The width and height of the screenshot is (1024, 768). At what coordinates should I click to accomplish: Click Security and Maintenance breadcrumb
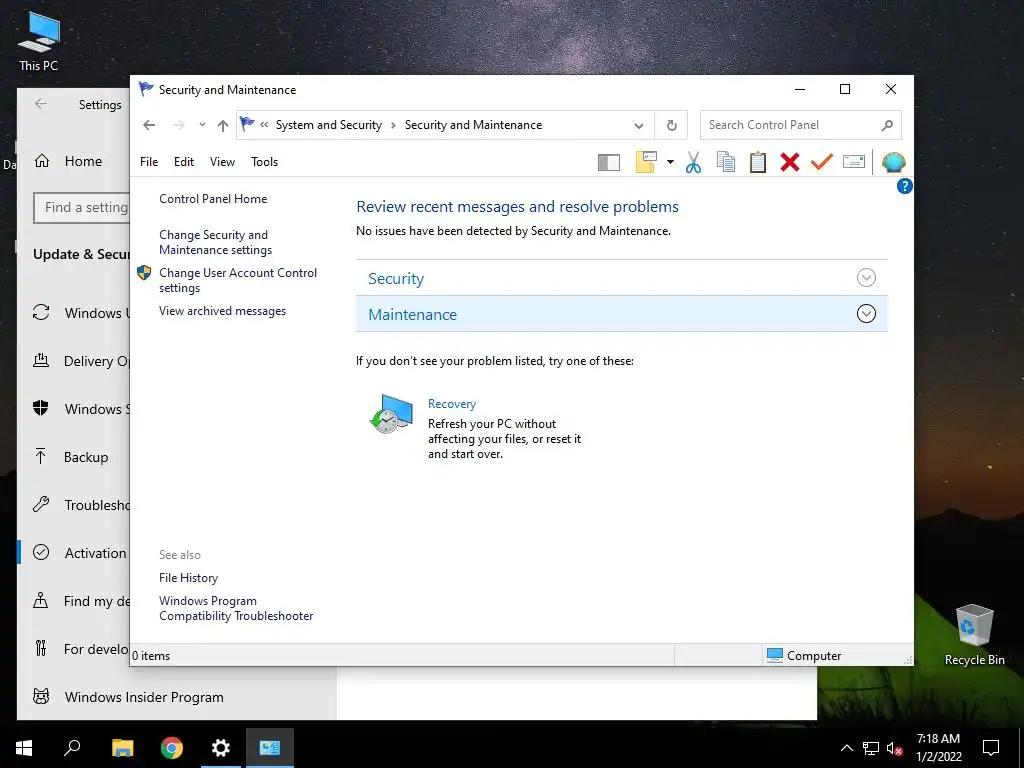coord(473,125)
